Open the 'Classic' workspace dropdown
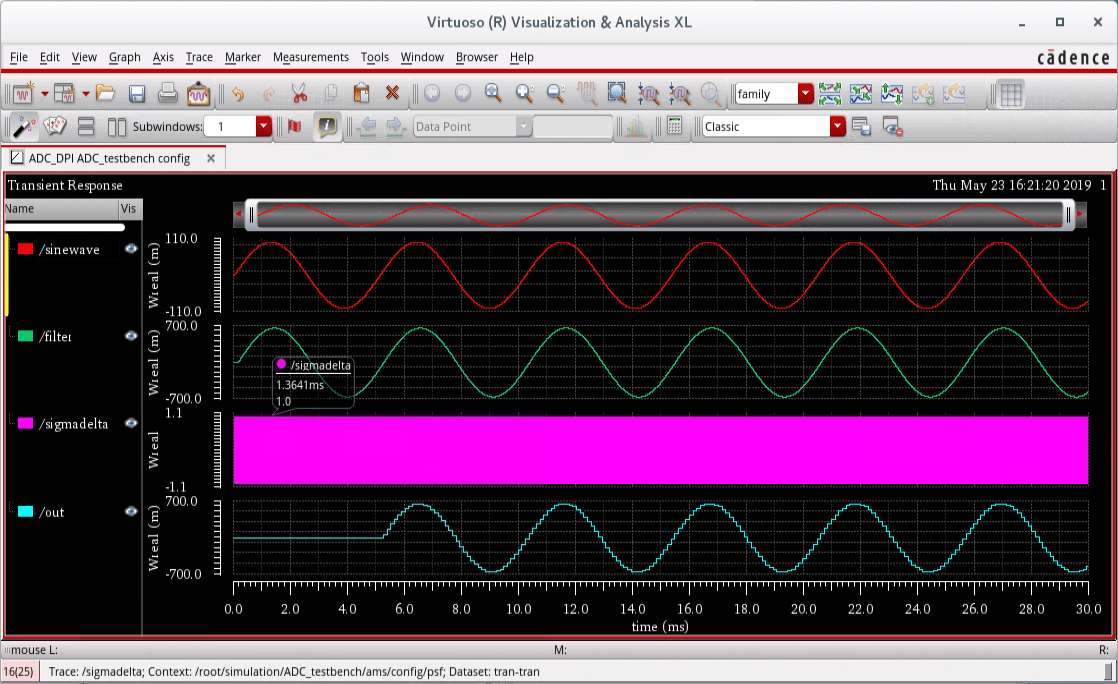The image size is (1118, 684). (x=838, y=127)
